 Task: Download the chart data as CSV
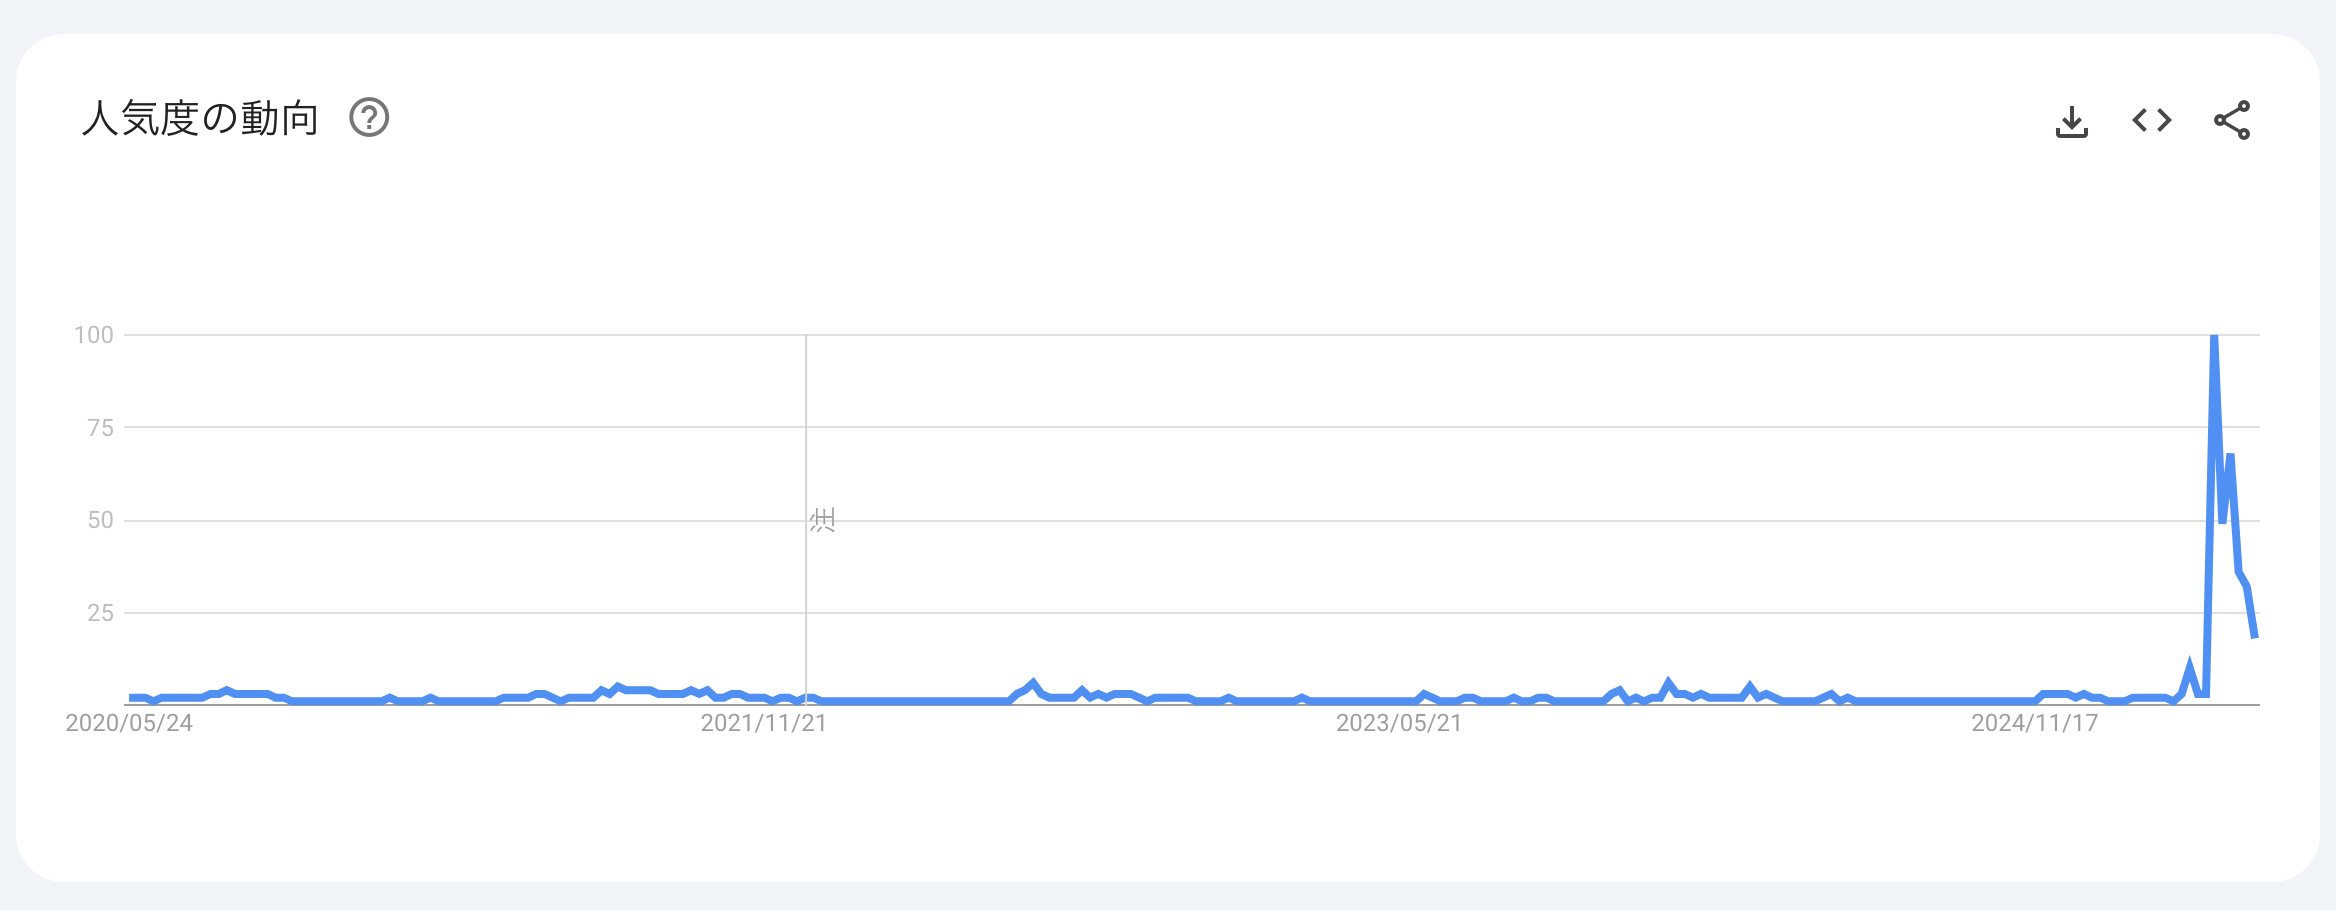(2071, 121)
